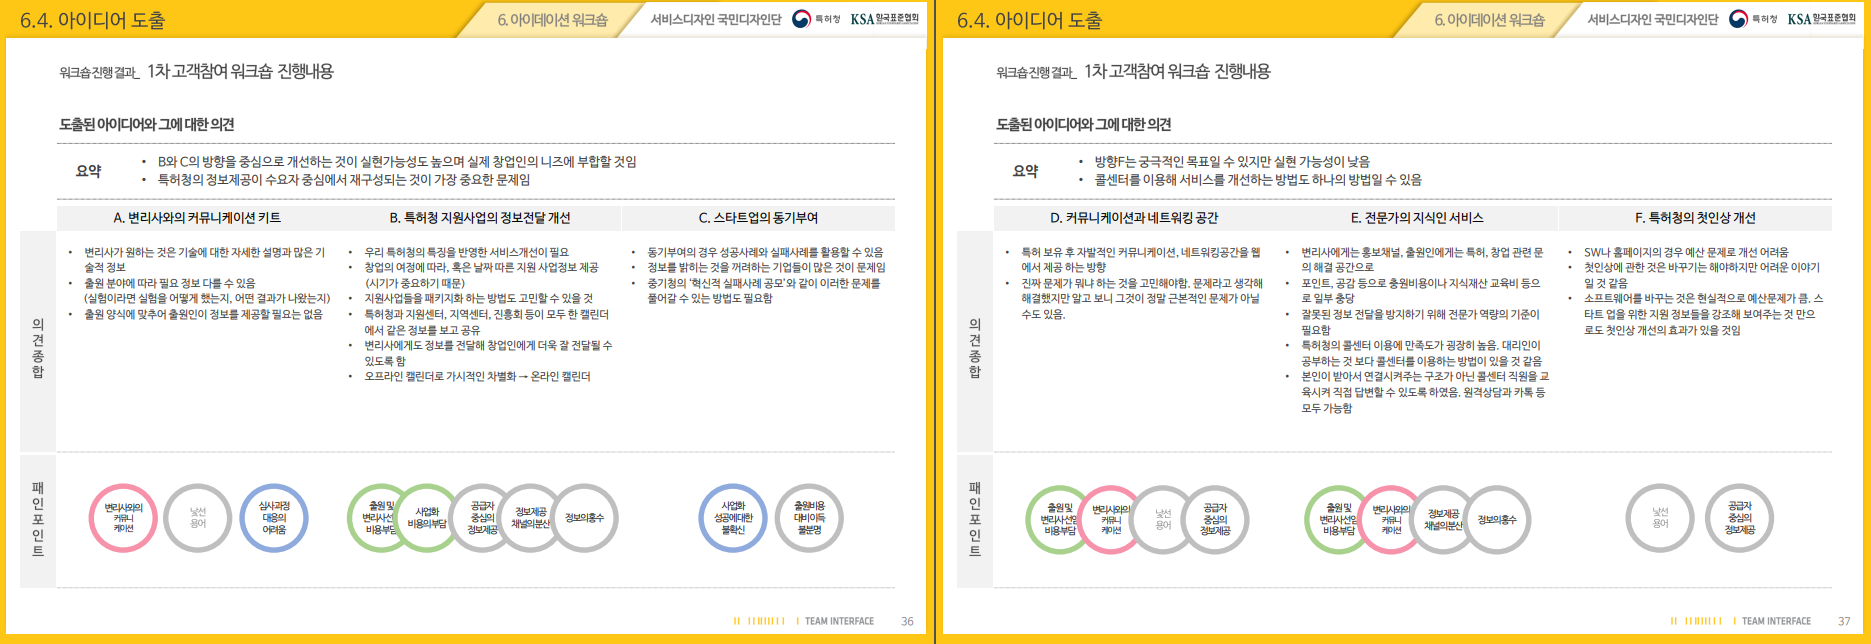This screenshot has height=644, width=1871.
Task: Click KSA 한국표준협회 logo on page 37
Action: point(1821,19)
